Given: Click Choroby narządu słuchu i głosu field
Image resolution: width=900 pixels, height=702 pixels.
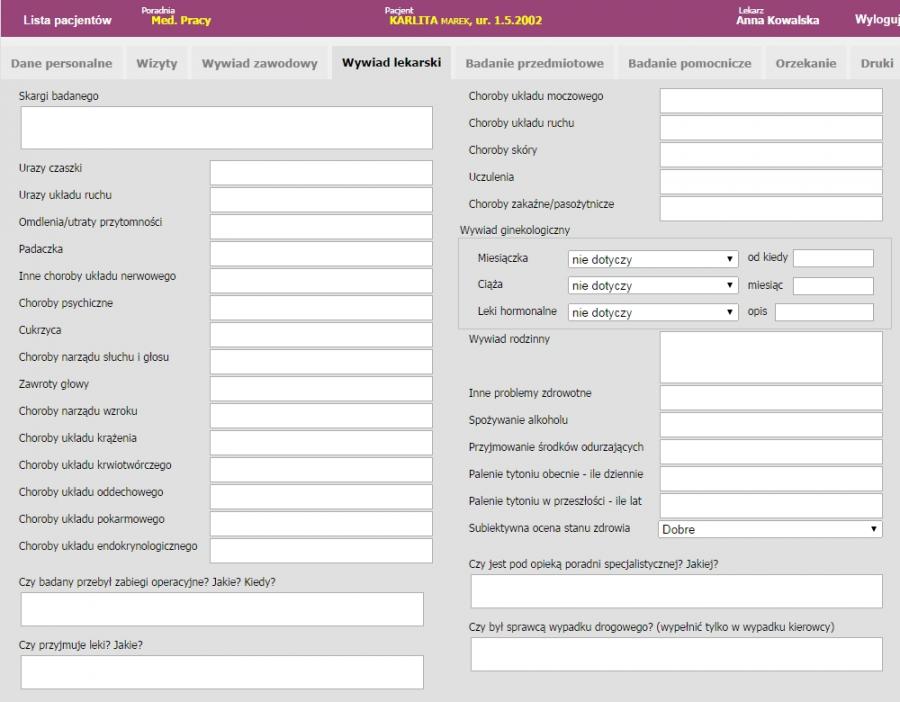Looking at the screenshot, I should tap(321, 362).
